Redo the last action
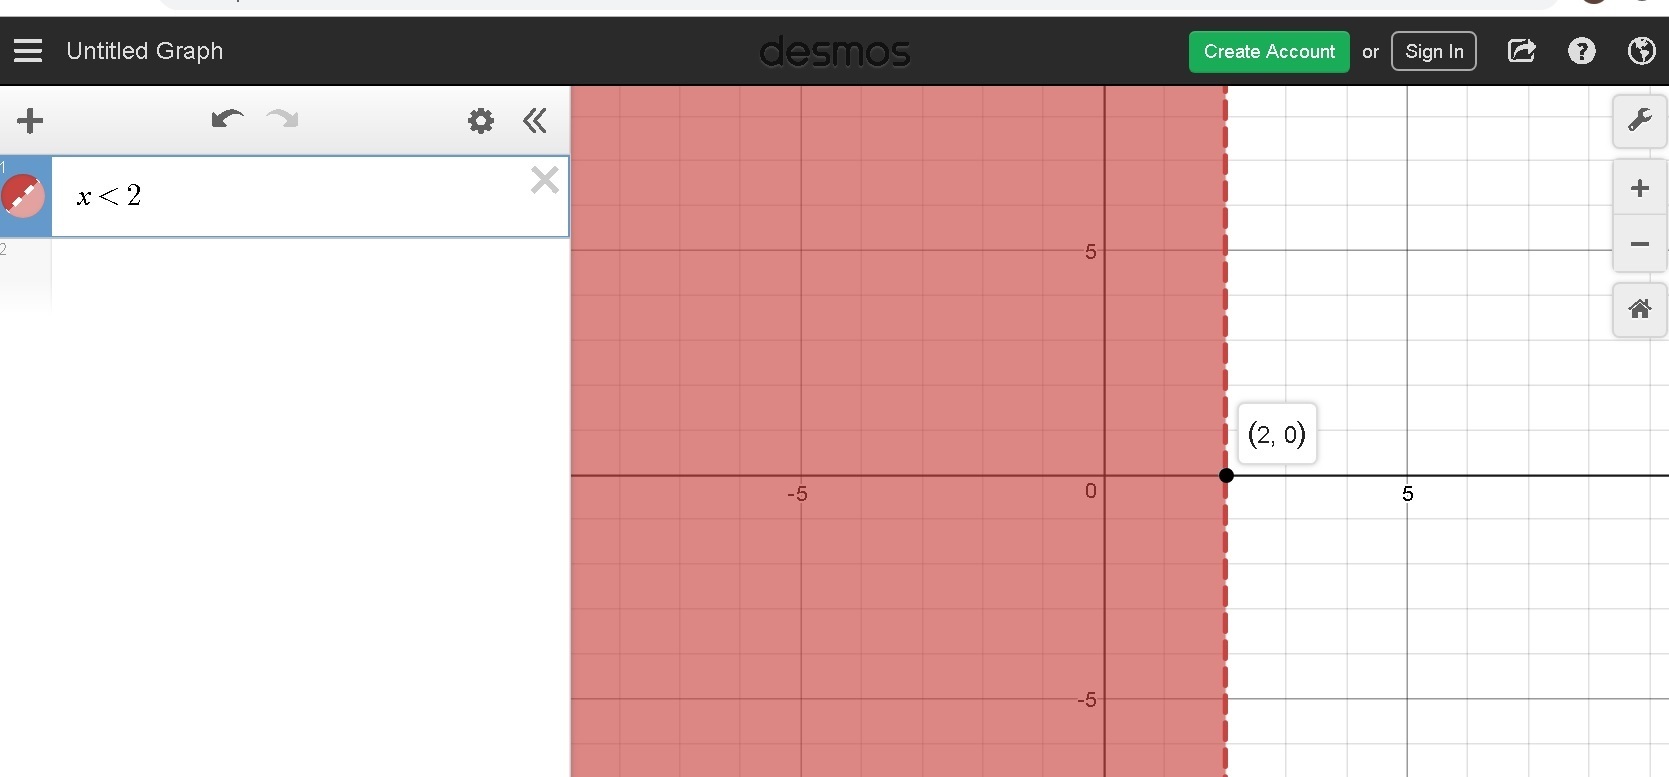 (x=283, y=120)
